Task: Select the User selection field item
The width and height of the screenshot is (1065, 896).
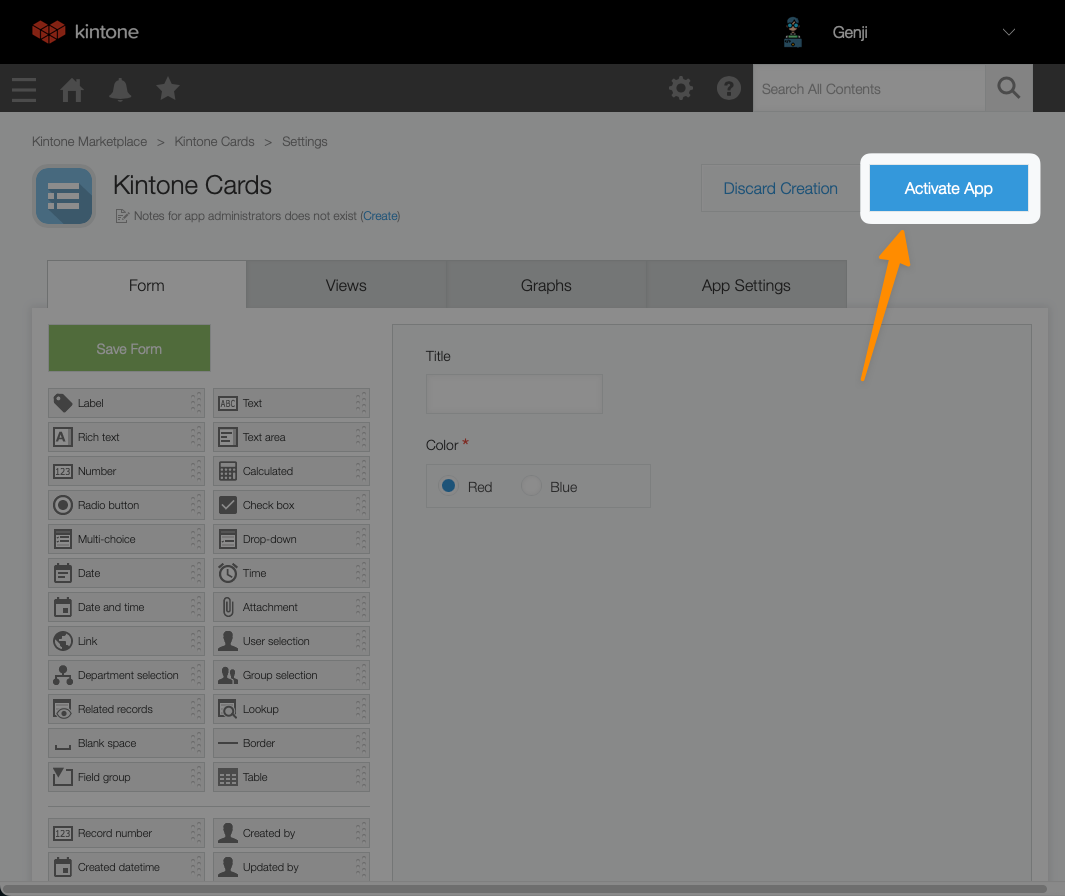Action: click(x=291, y=641)
